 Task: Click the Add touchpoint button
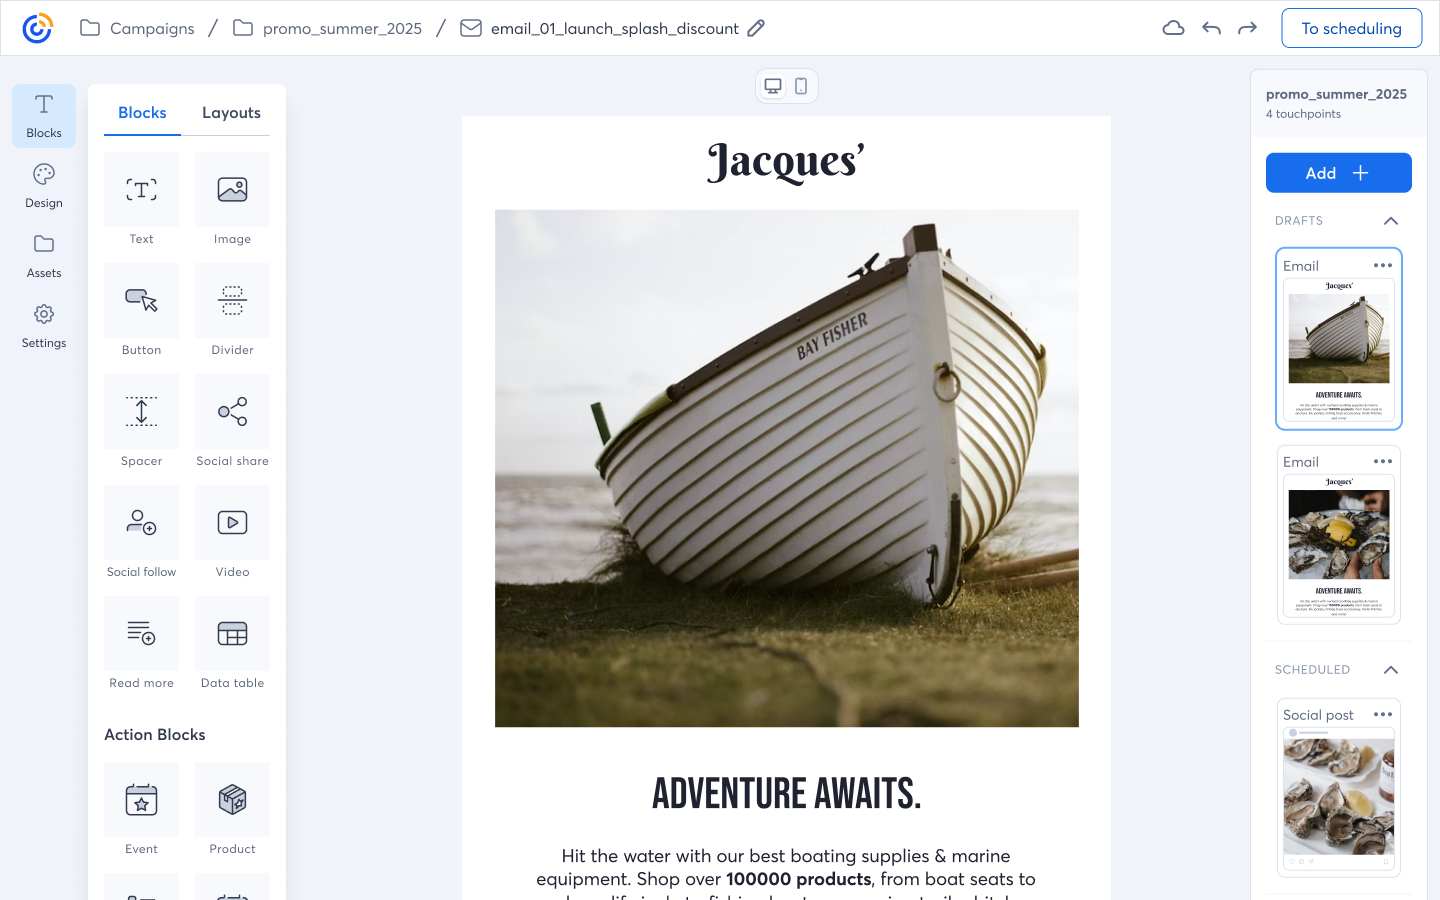tap(1338, 173)
